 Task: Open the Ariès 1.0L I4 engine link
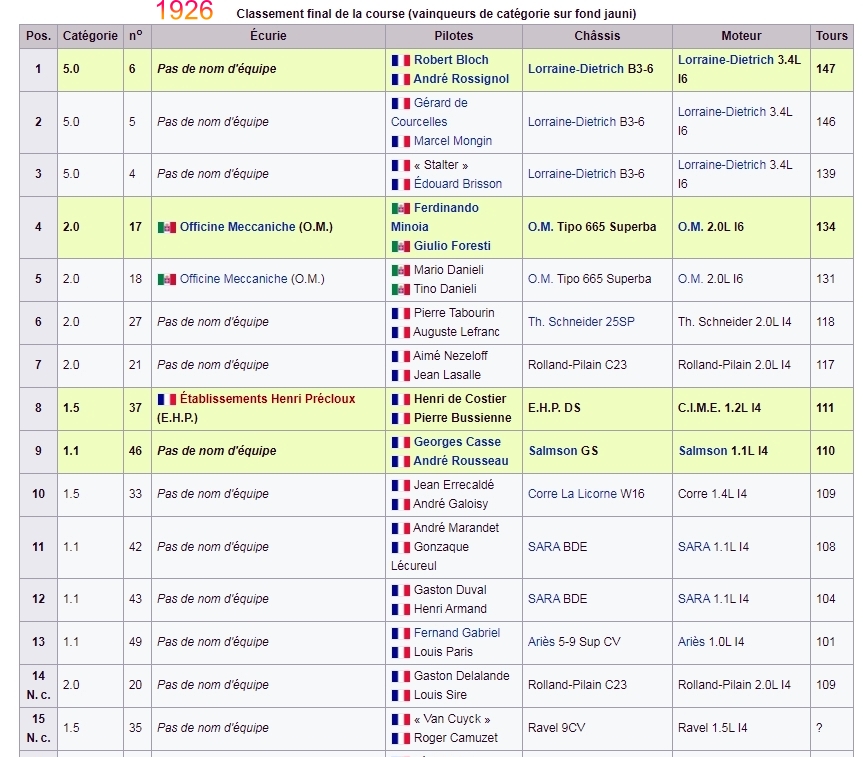pyautogui.click(x=691, y=641)
